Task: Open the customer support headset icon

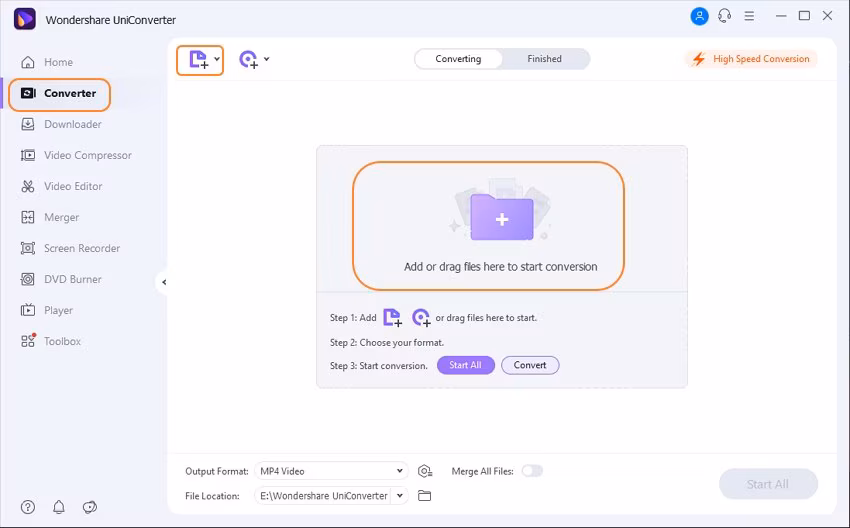Action: click(724, 16)
